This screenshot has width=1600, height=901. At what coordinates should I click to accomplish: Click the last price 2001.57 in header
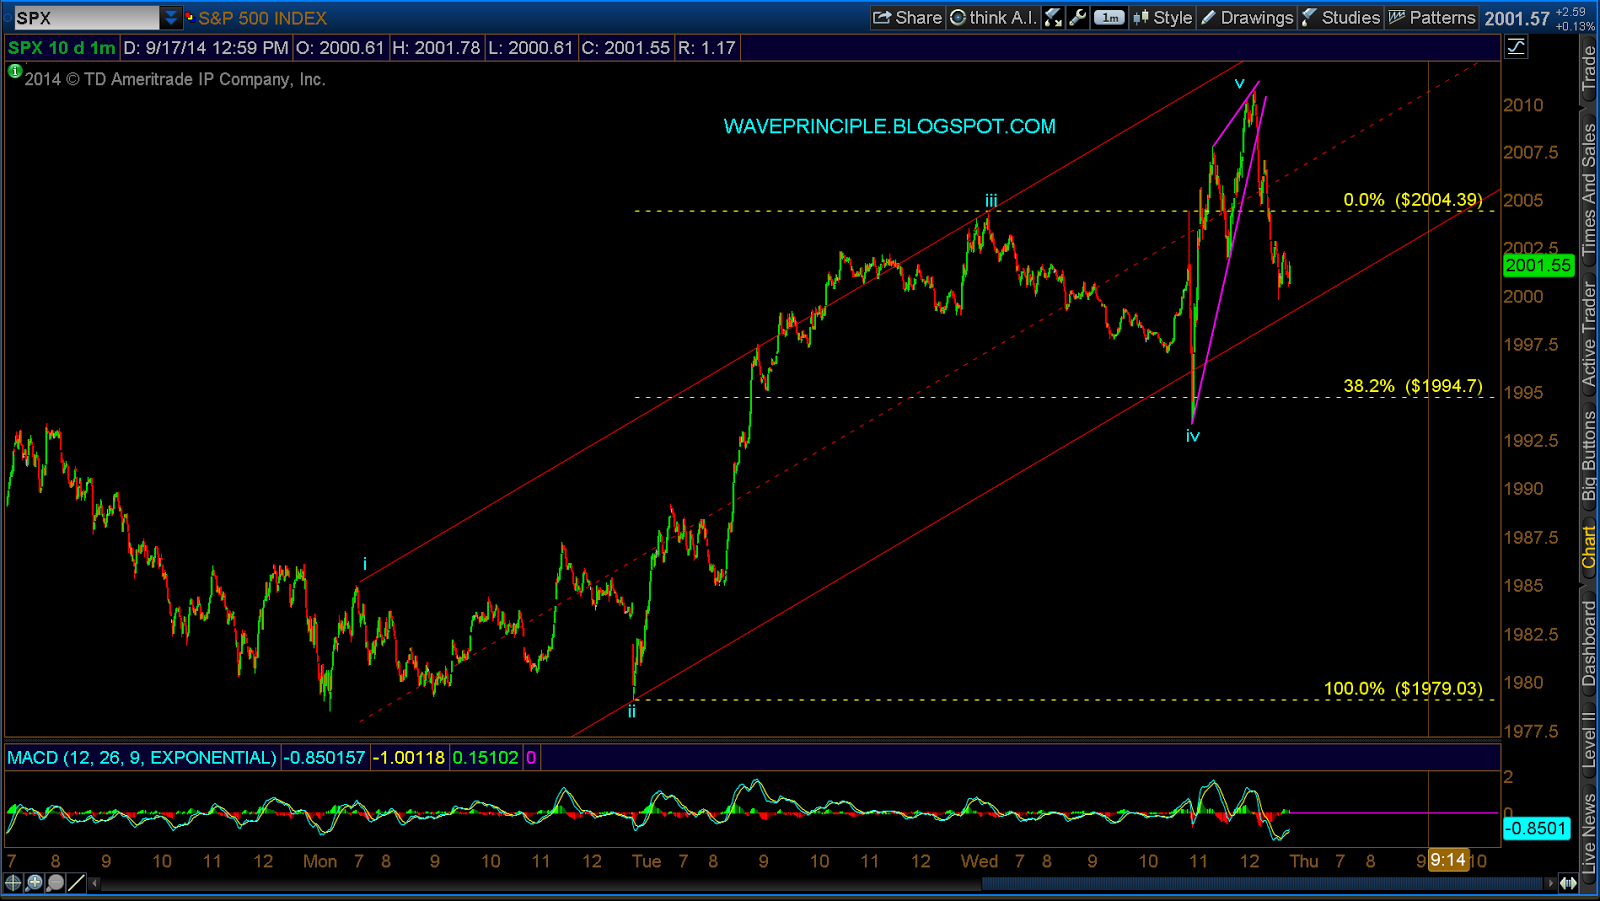(x=1517, y=18)
